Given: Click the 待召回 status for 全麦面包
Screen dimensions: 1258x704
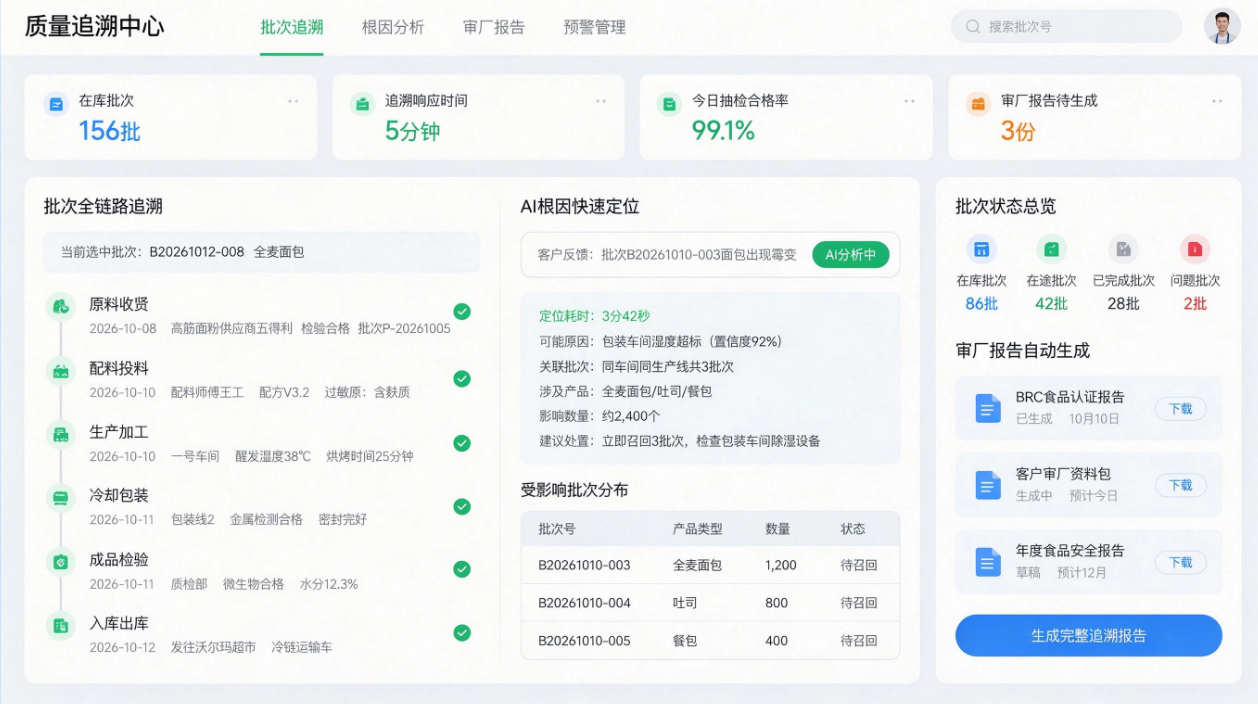Looking at the screenshot, I should [859, 565].
